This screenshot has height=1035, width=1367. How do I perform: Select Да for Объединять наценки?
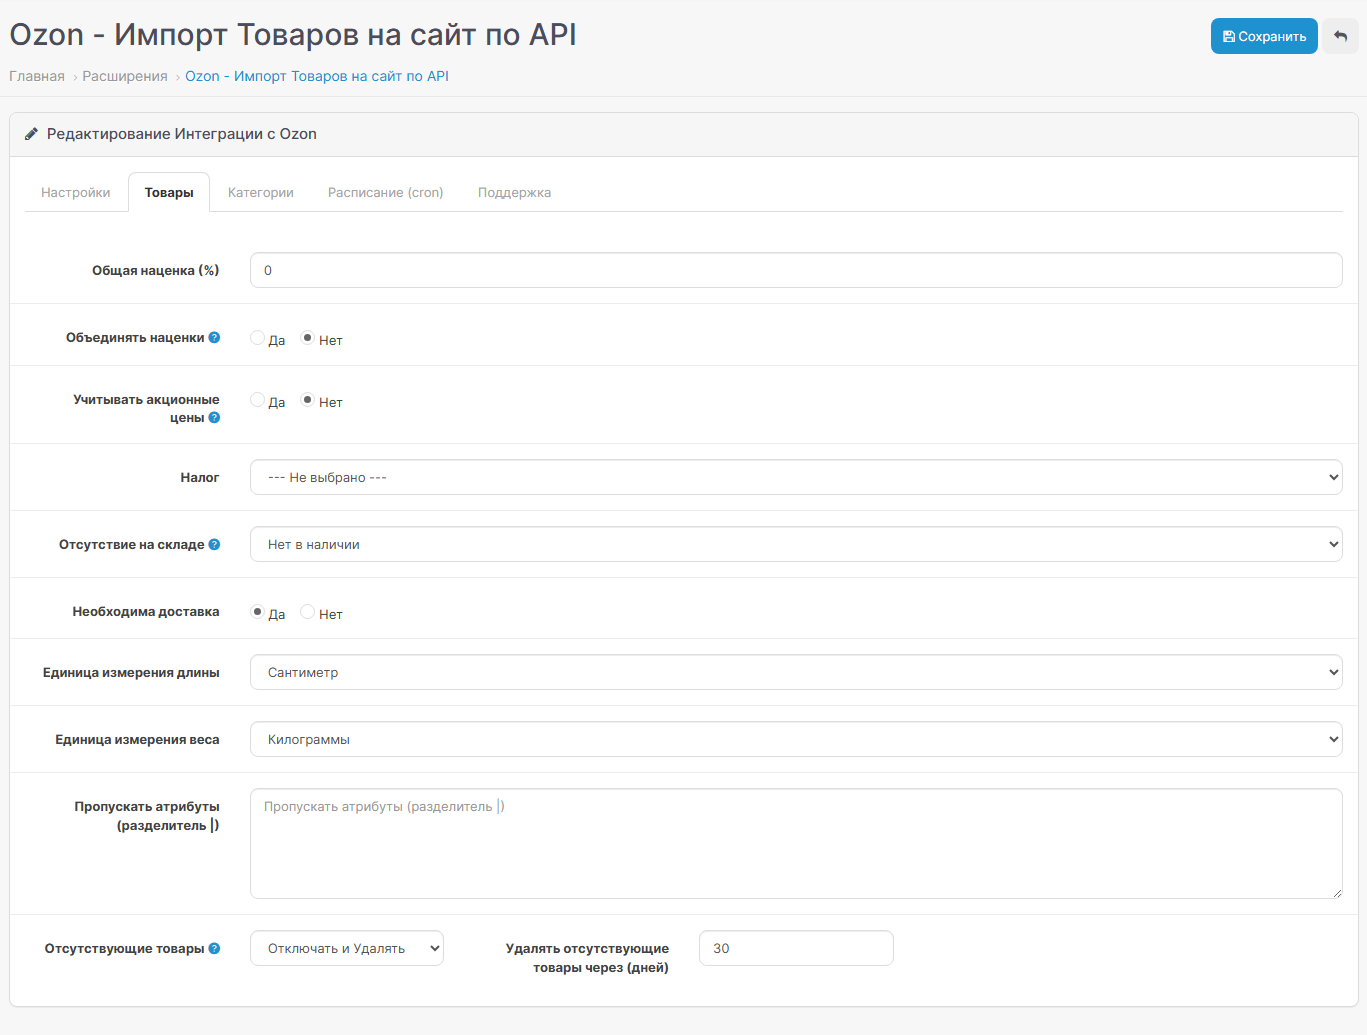pyautogui.click(x=258, y=338)
